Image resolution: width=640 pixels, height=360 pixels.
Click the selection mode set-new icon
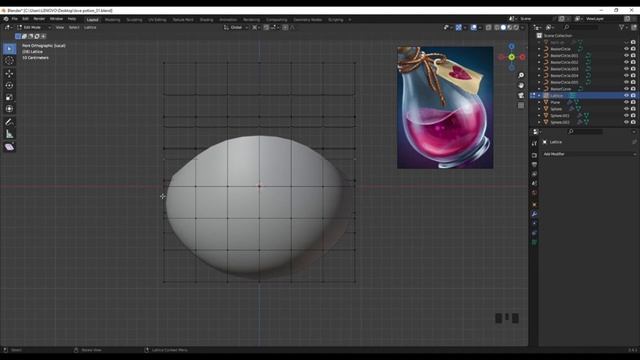tap(18, 36)
